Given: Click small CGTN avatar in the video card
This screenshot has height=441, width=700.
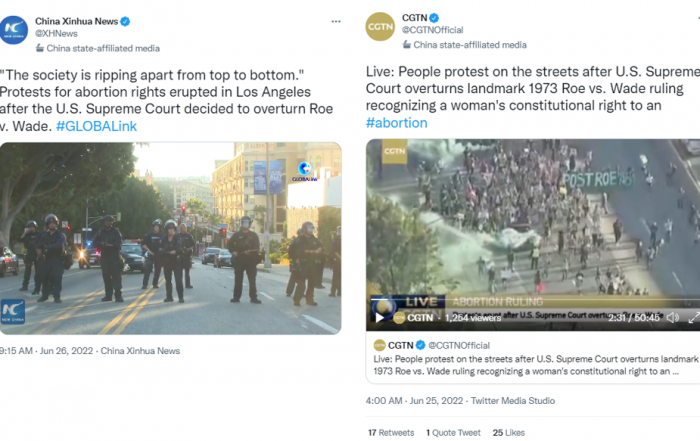Looking at the screenshot, I should 379,345.
